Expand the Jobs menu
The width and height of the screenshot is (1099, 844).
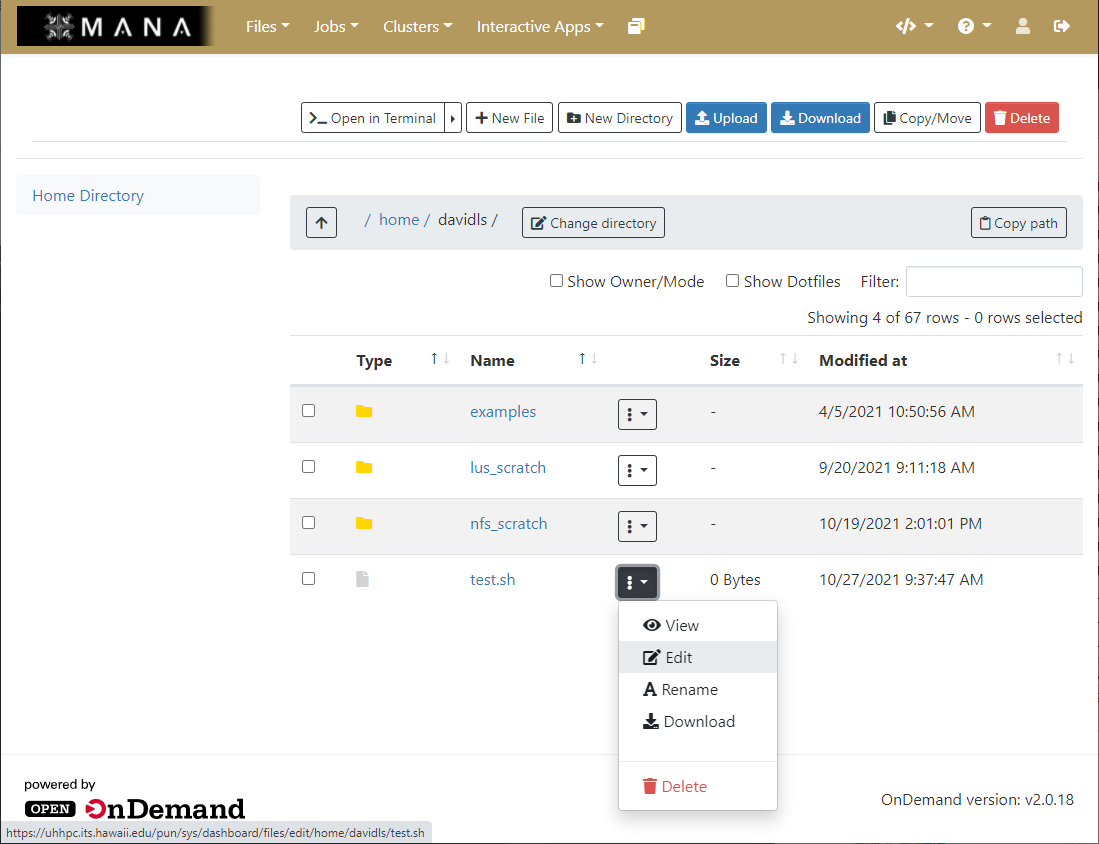pyautogui.click(x=336, y=27)
